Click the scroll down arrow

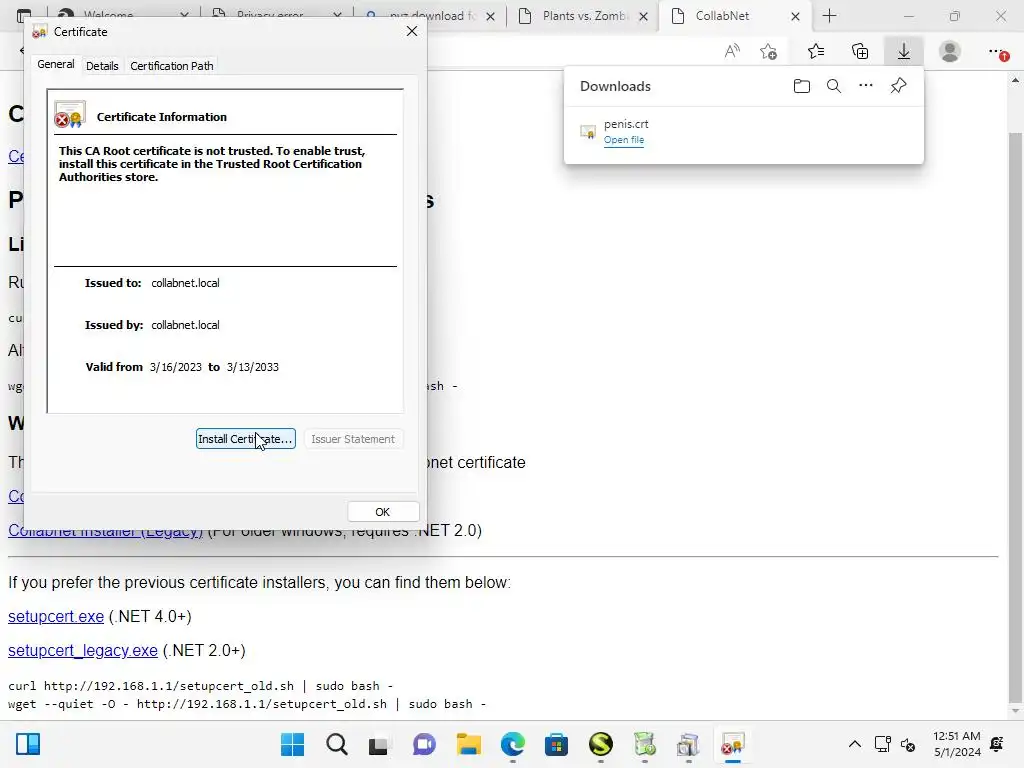1015,711
